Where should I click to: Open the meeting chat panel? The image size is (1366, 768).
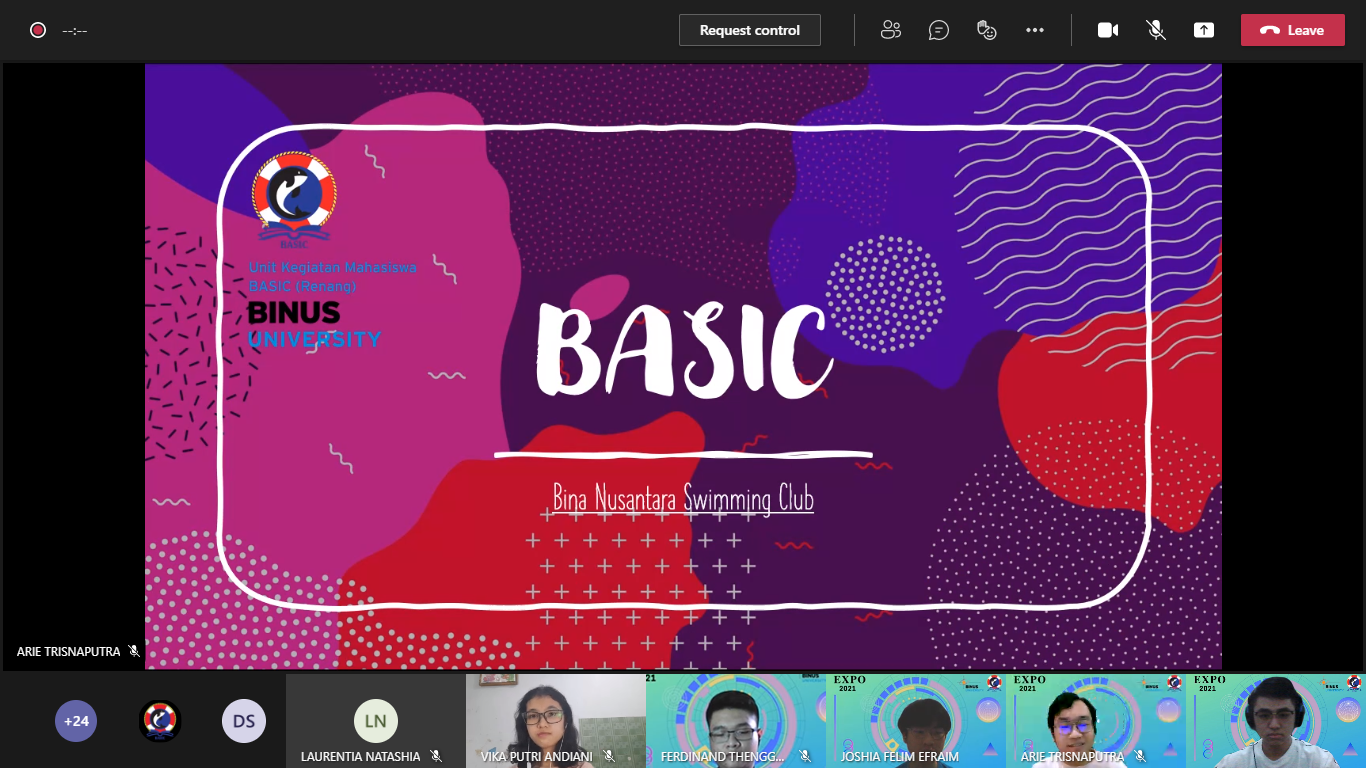coord(938,30)
